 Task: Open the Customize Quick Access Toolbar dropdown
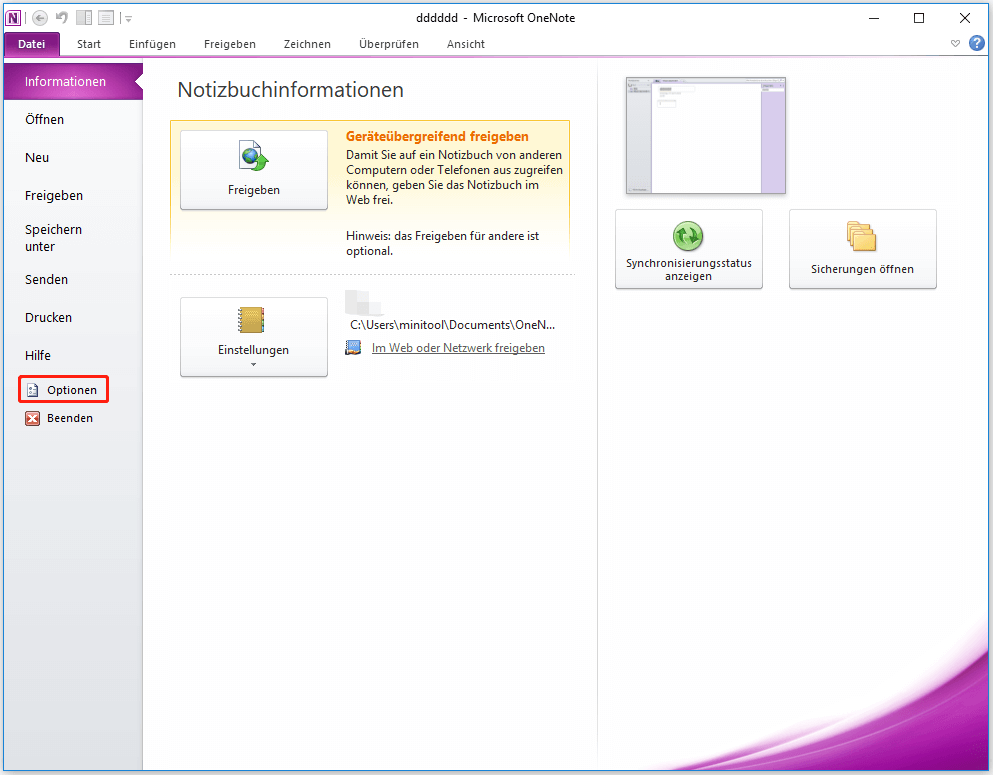coord(128,18)
